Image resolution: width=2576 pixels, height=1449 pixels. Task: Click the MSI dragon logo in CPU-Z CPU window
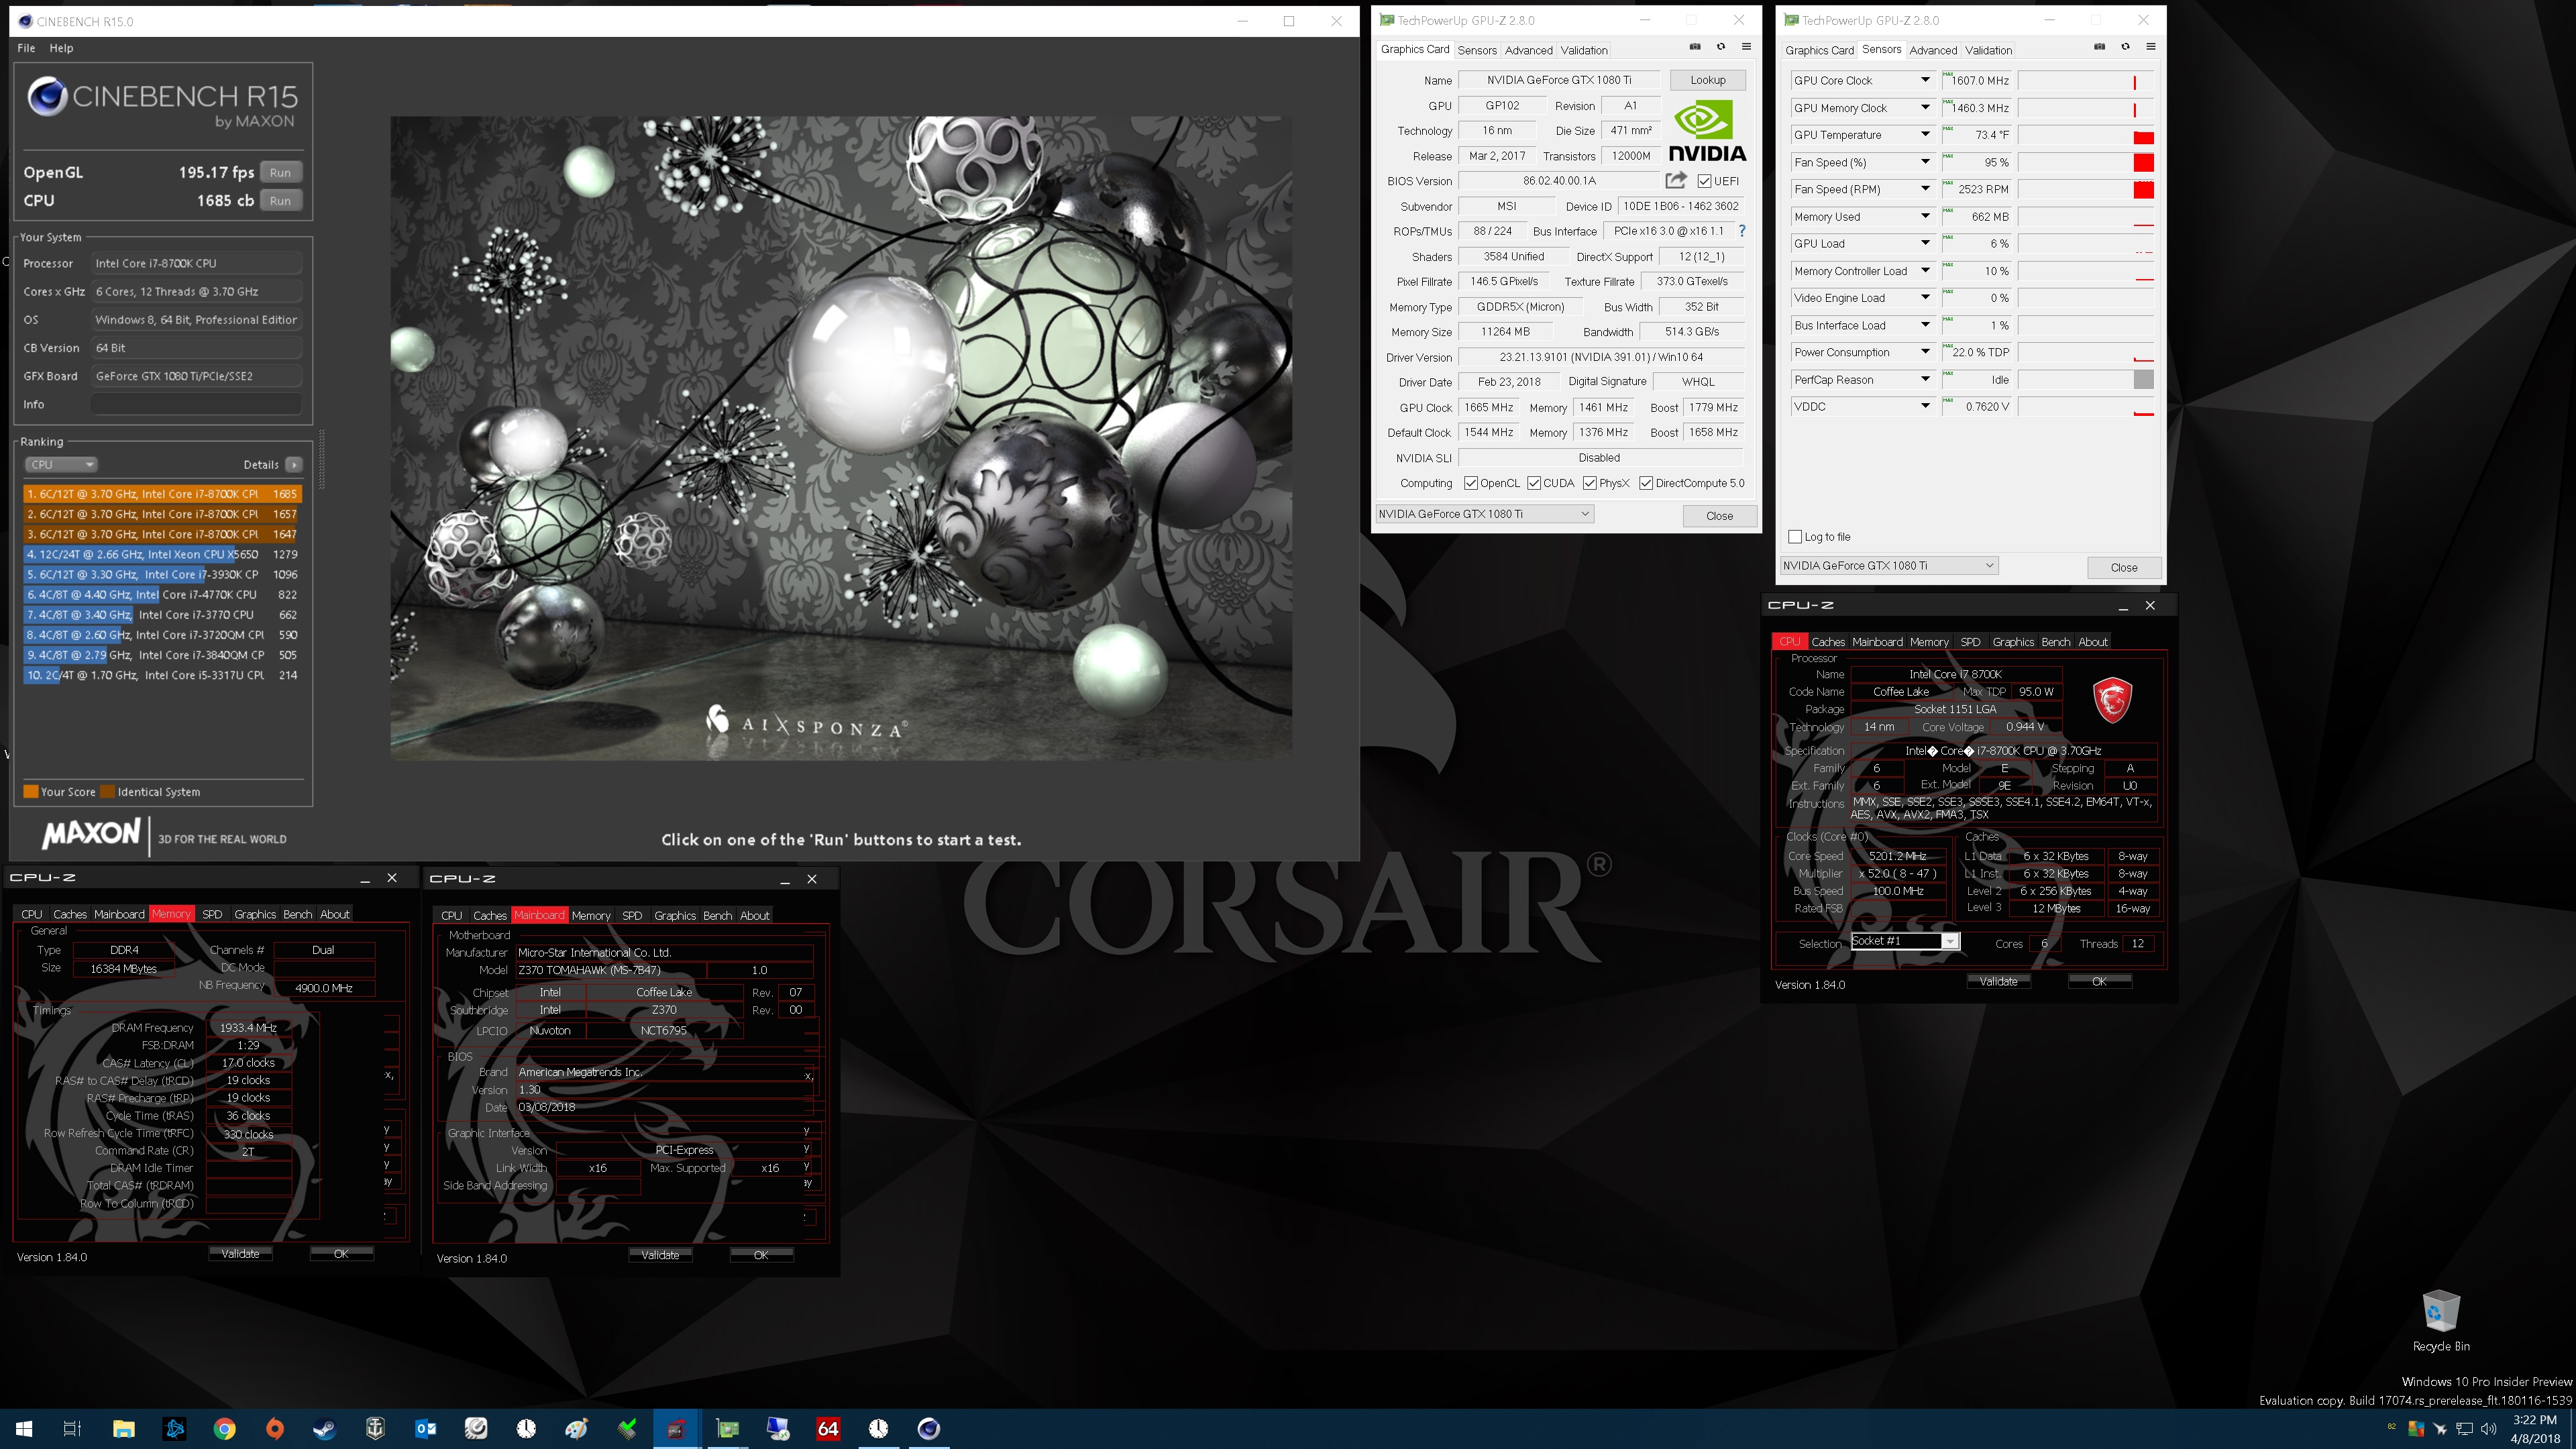coord(2112,699)
